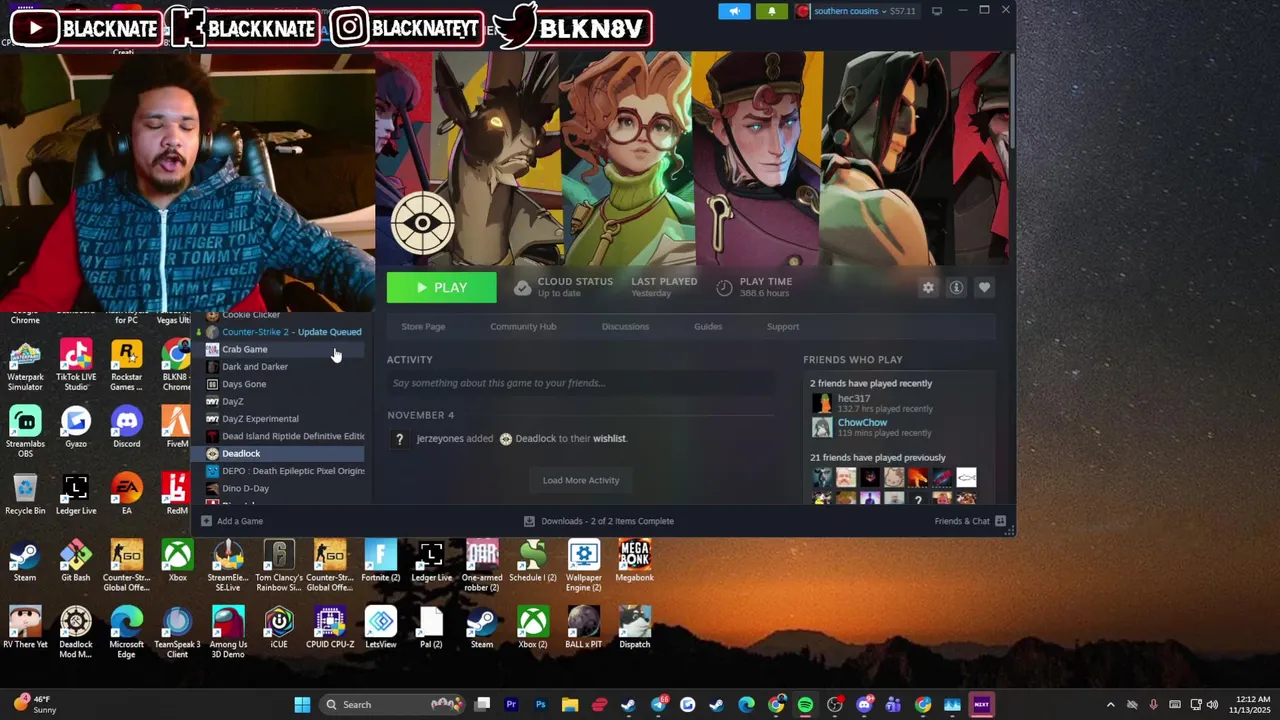Screen dimensions: 1280x720
Task: Click Add a Game
Action: (x=232, y=521)
